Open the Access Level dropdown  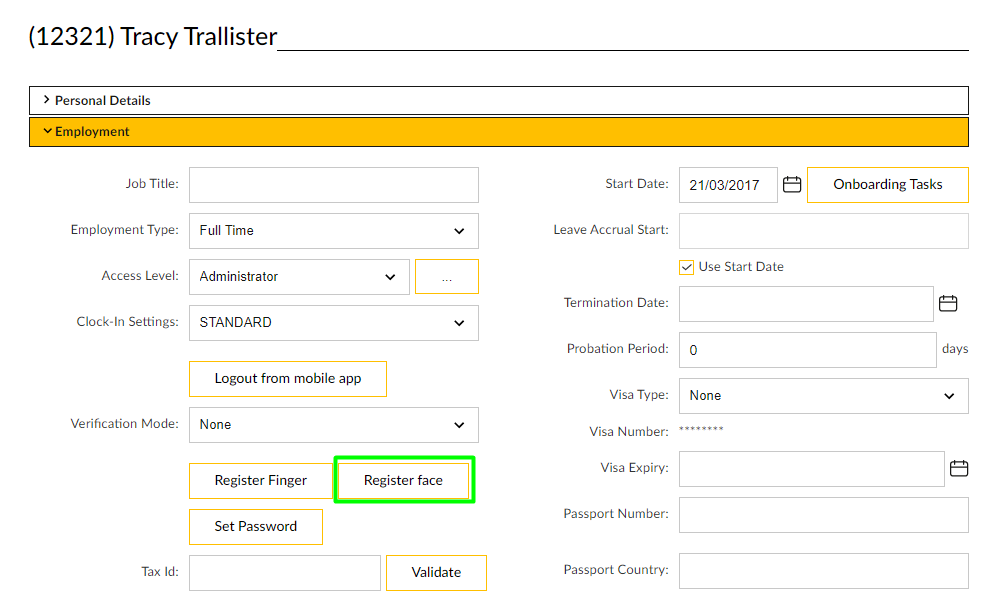(299, 277)
